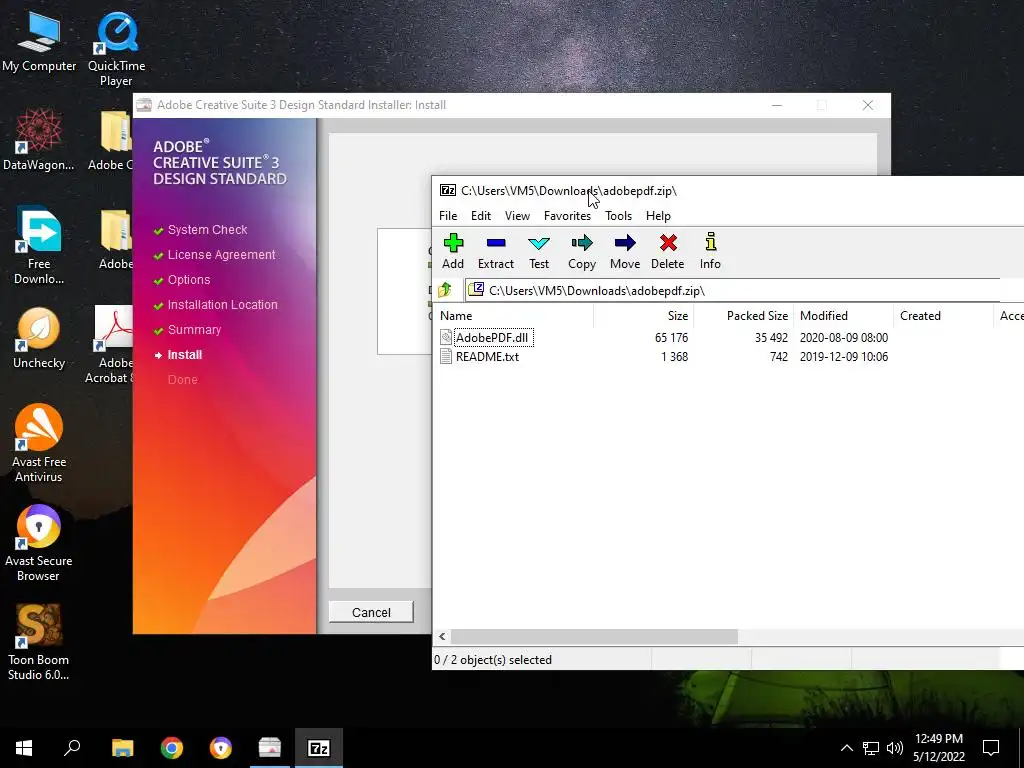The image size is (1024, 768).
Task: Close the Adobe Creative Suite installer window
Action: point(867,105)
